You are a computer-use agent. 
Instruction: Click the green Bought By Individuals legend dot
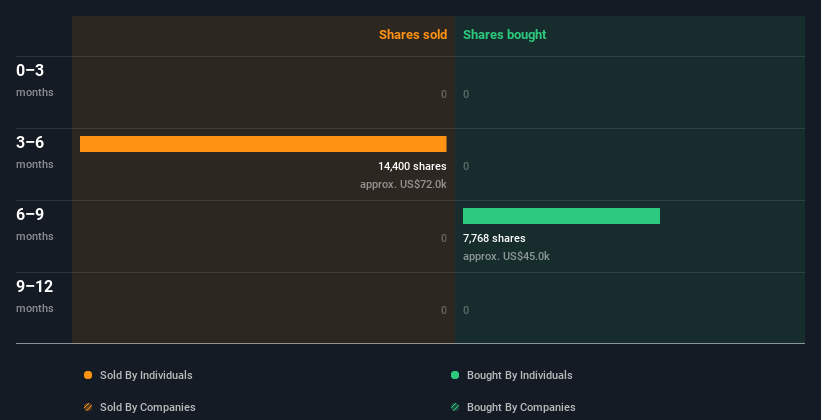455,375
